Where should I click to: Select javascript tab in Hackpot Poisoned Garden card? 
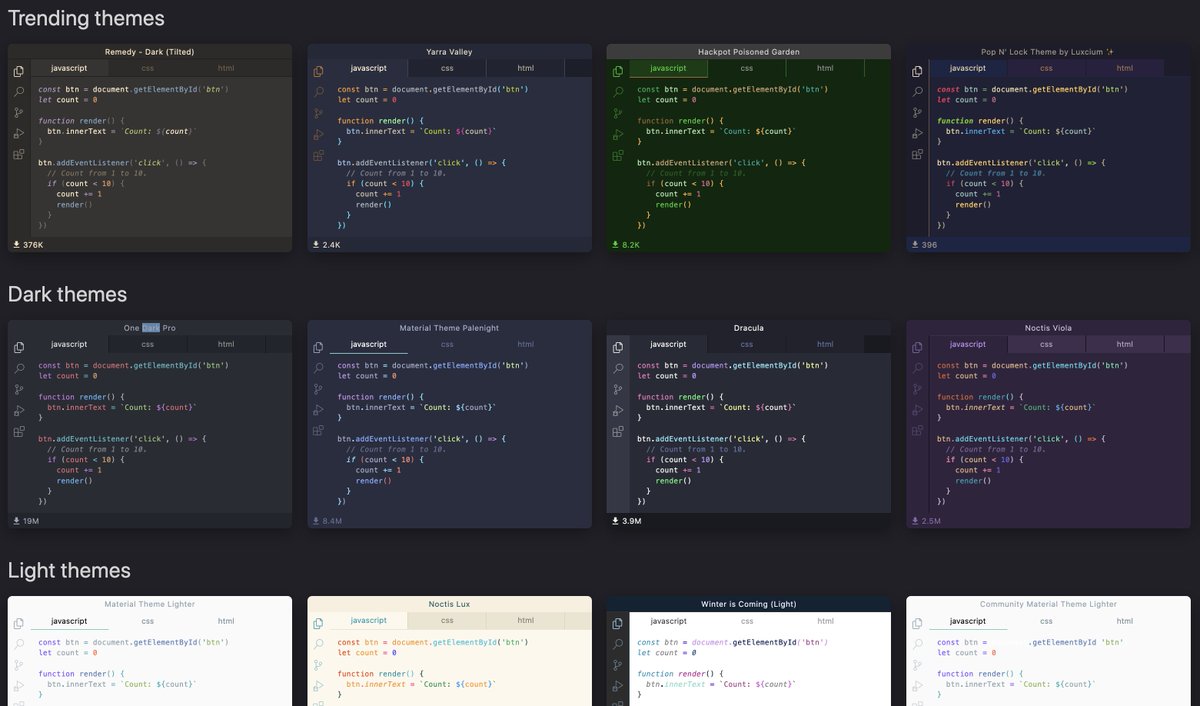(668, 68)
